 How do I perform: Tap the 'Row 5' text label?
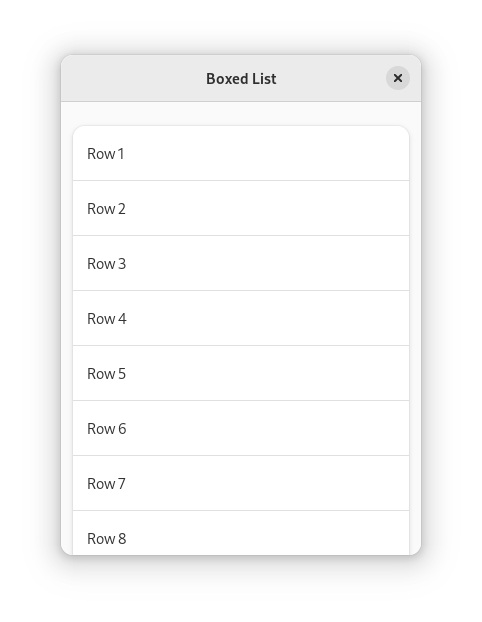106,374
